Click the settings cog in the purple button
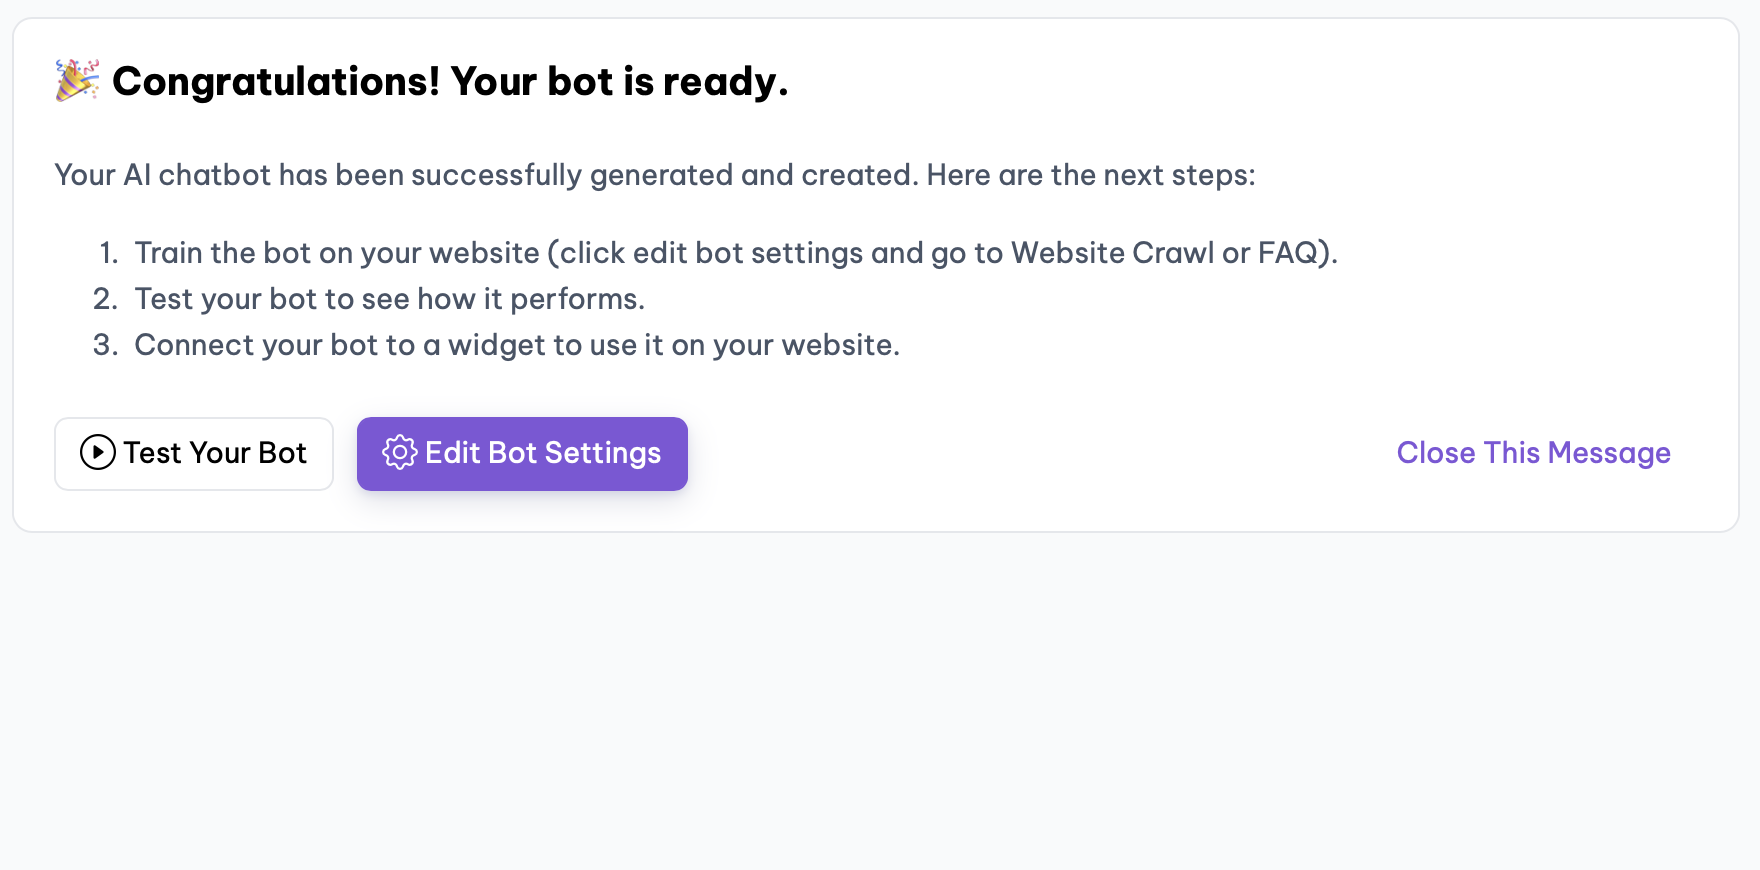The image size is (1760, 870). [x=399, y=453]
